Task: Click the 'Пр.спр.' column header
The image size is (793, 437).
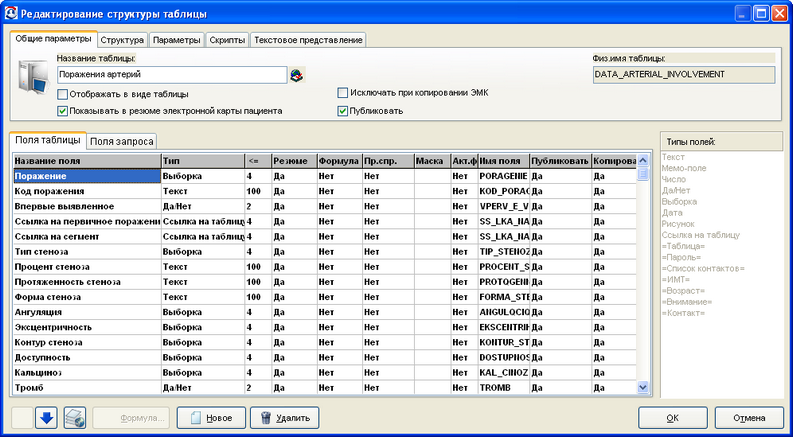Action: 388,161
